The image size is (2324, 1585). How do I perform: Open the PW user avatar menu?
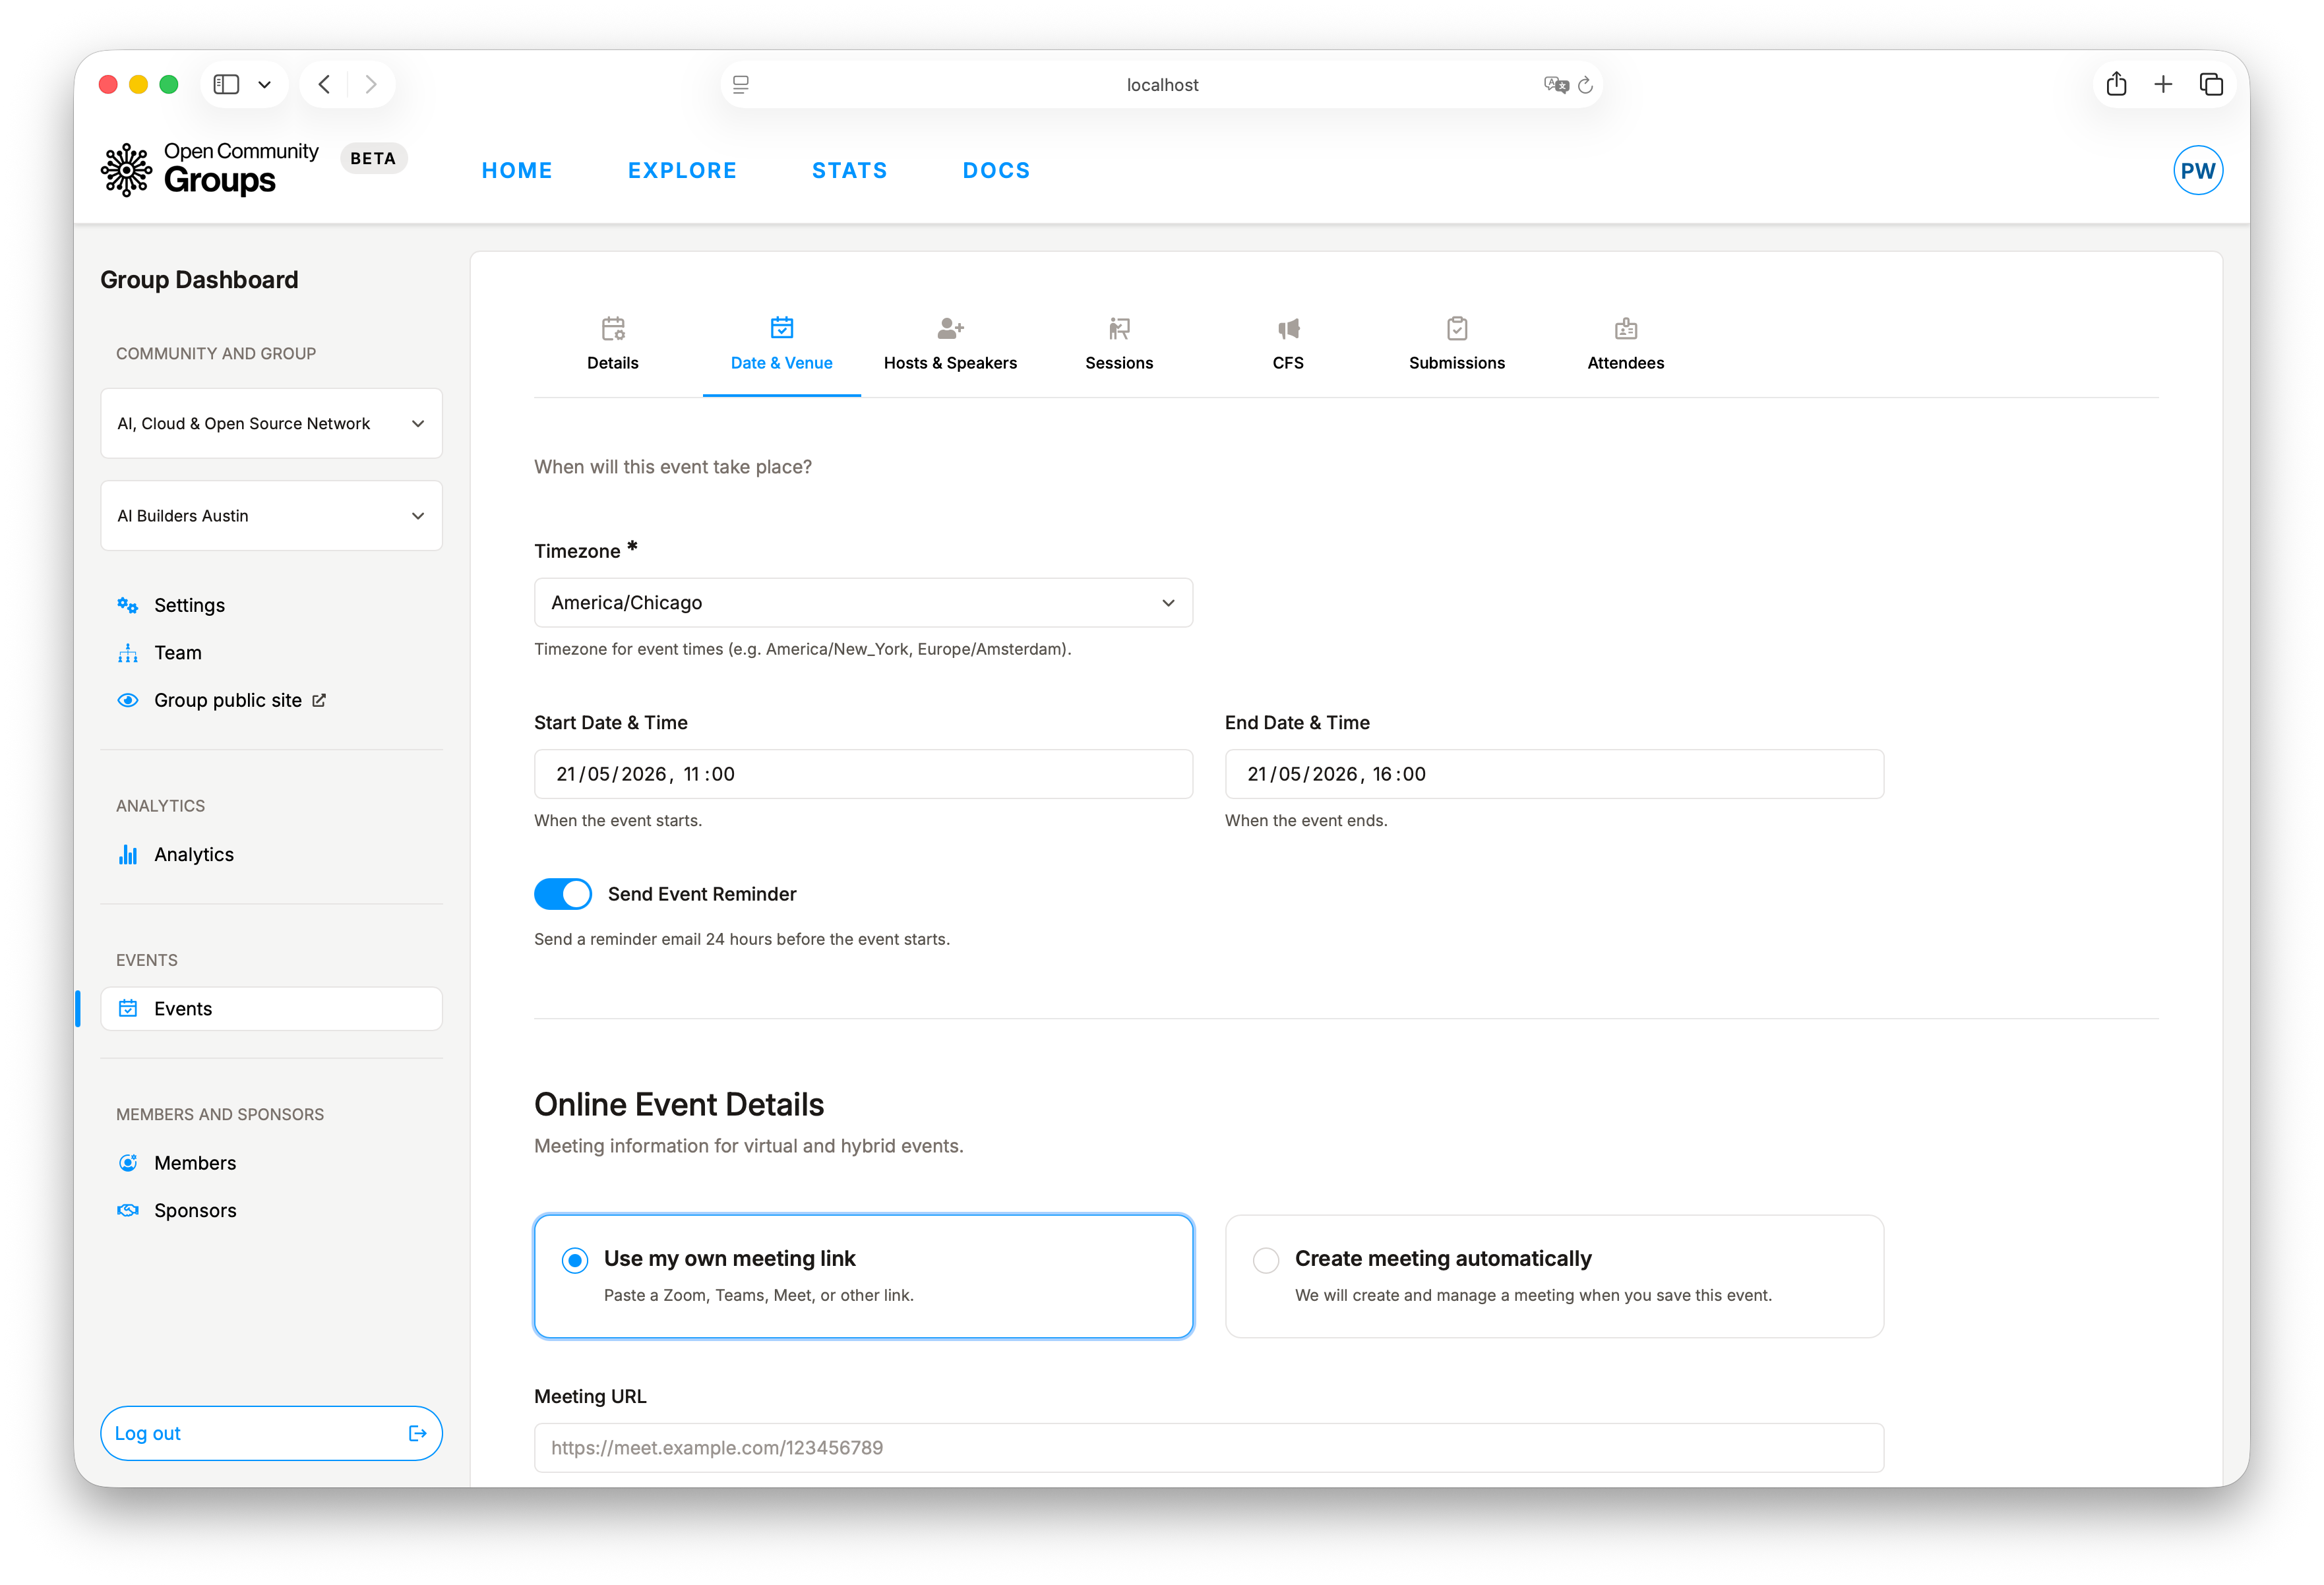[2197, 170]
